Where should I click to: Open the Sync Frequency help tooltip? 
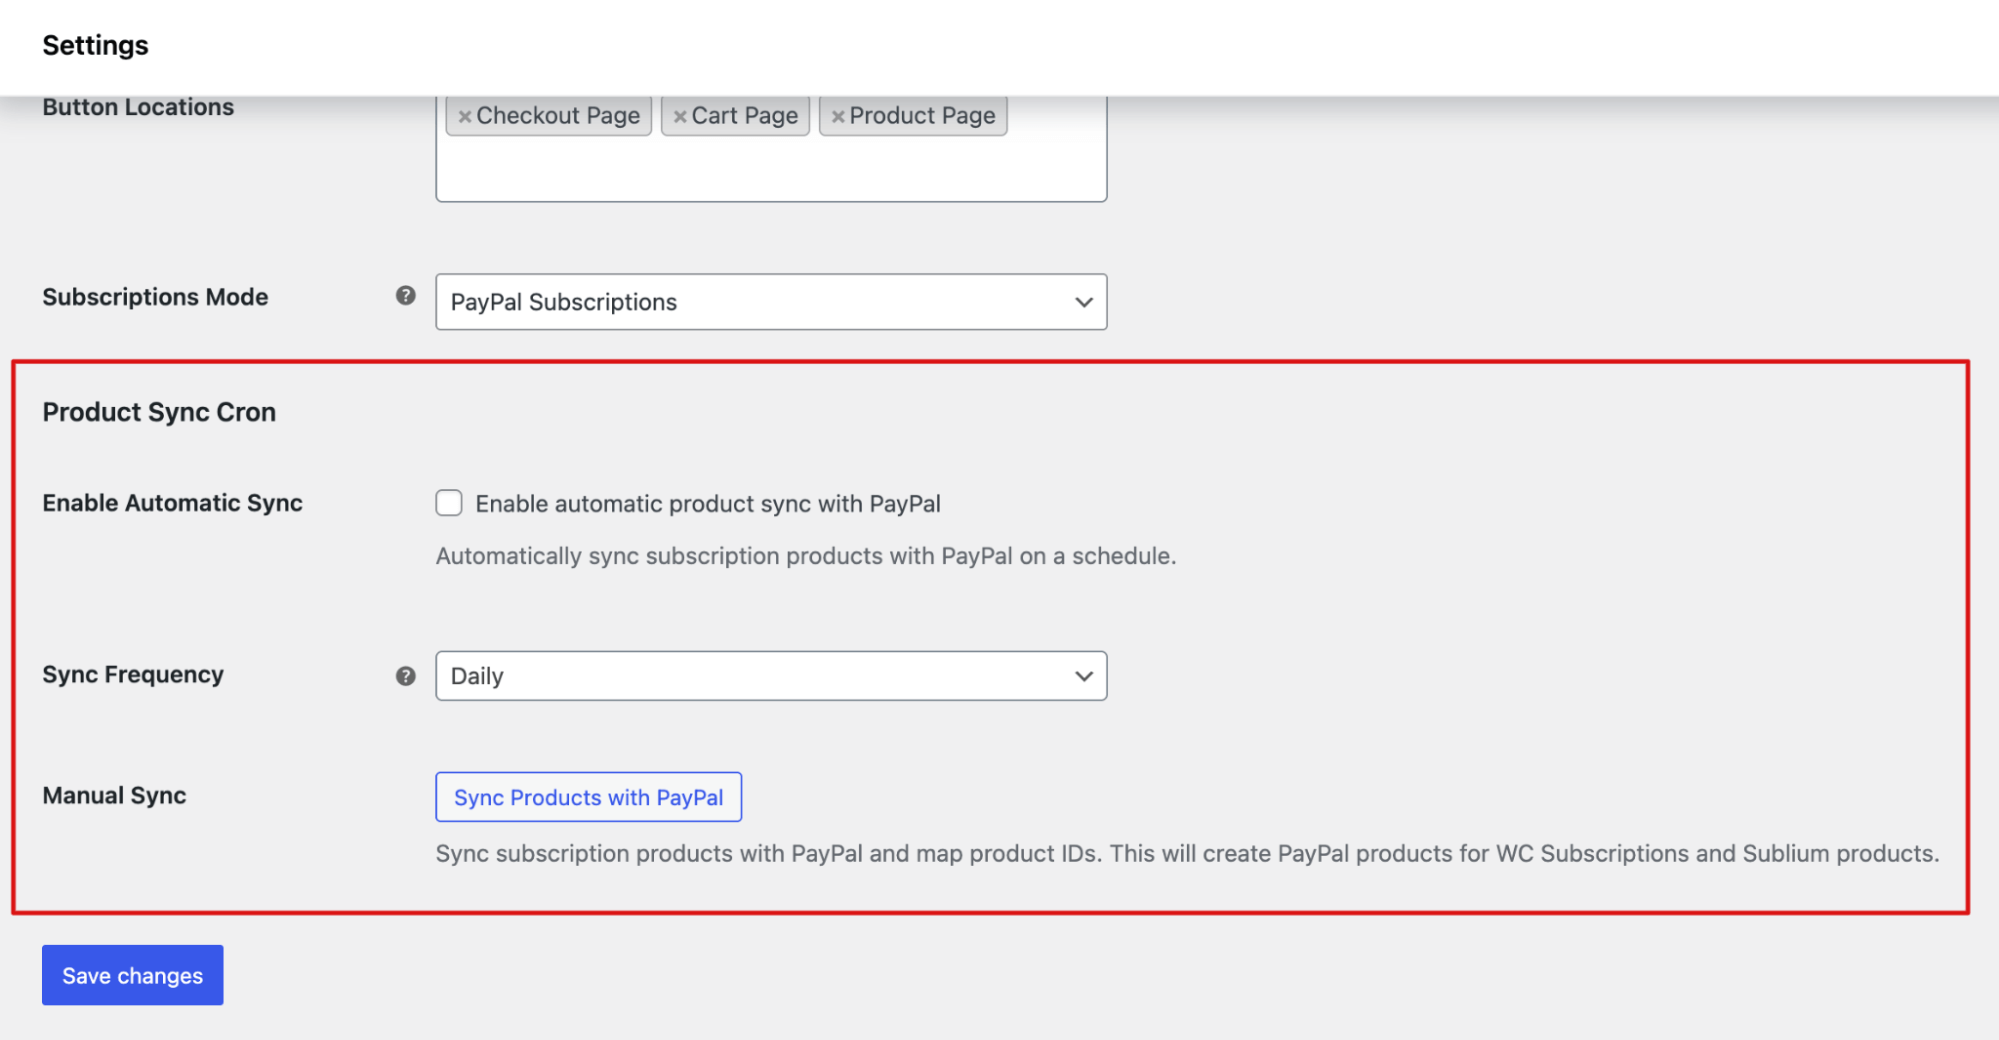coord(404,676)
